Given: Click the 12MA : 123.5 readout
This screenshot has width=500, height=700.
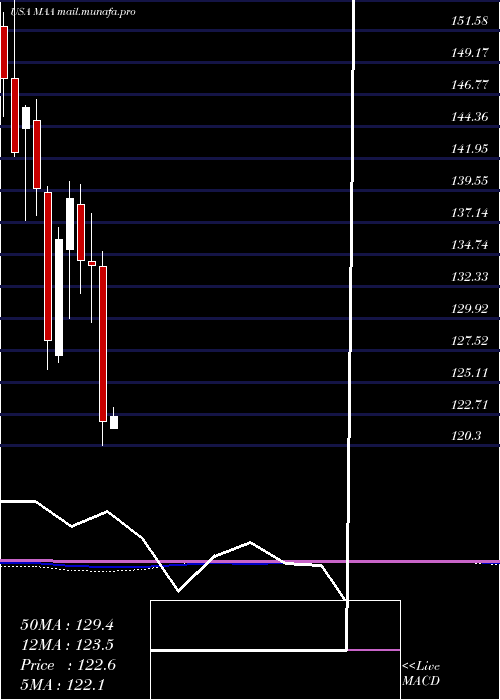Looking at the screenshot, I should [x=67, y=645].
